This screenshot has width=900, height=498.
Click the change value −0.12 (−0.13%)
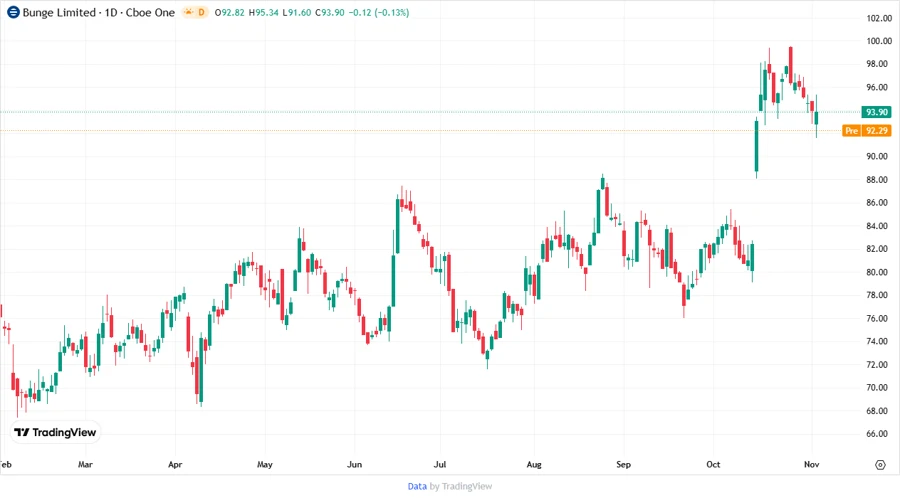coord(379,12)
